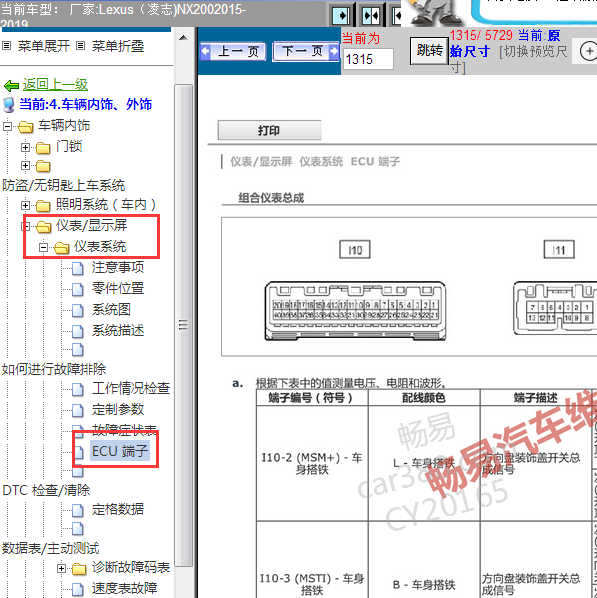597x598 pixels.
Task: Click the 端子编号（符号） table header
Action: tap(311, 398)
